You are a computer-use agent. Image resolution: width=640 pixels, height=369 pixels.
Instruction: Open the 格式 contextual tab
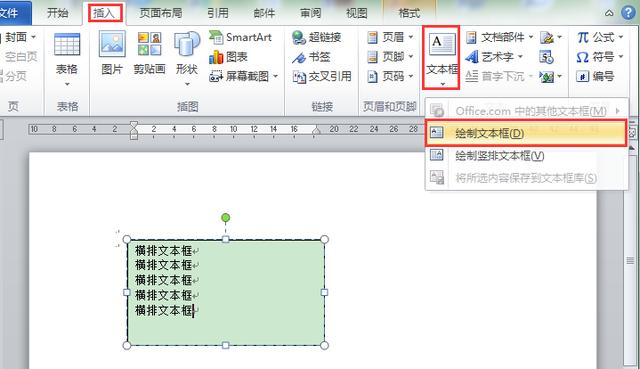click(409, 13)
